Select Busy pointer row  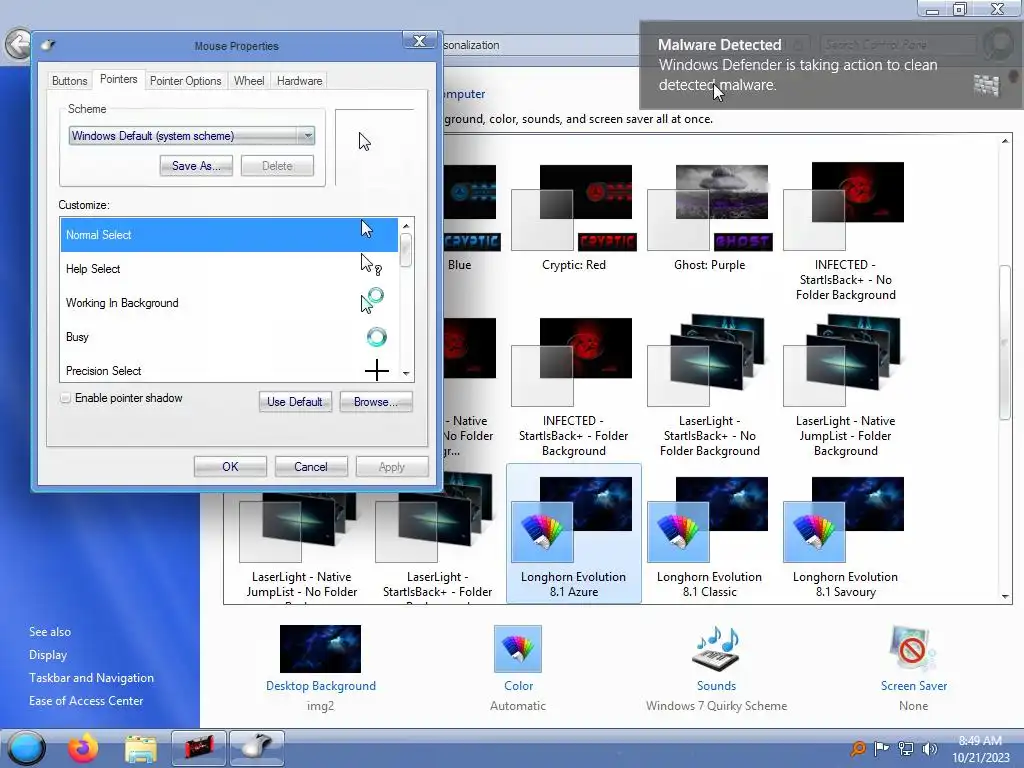(x=229, y=337)
